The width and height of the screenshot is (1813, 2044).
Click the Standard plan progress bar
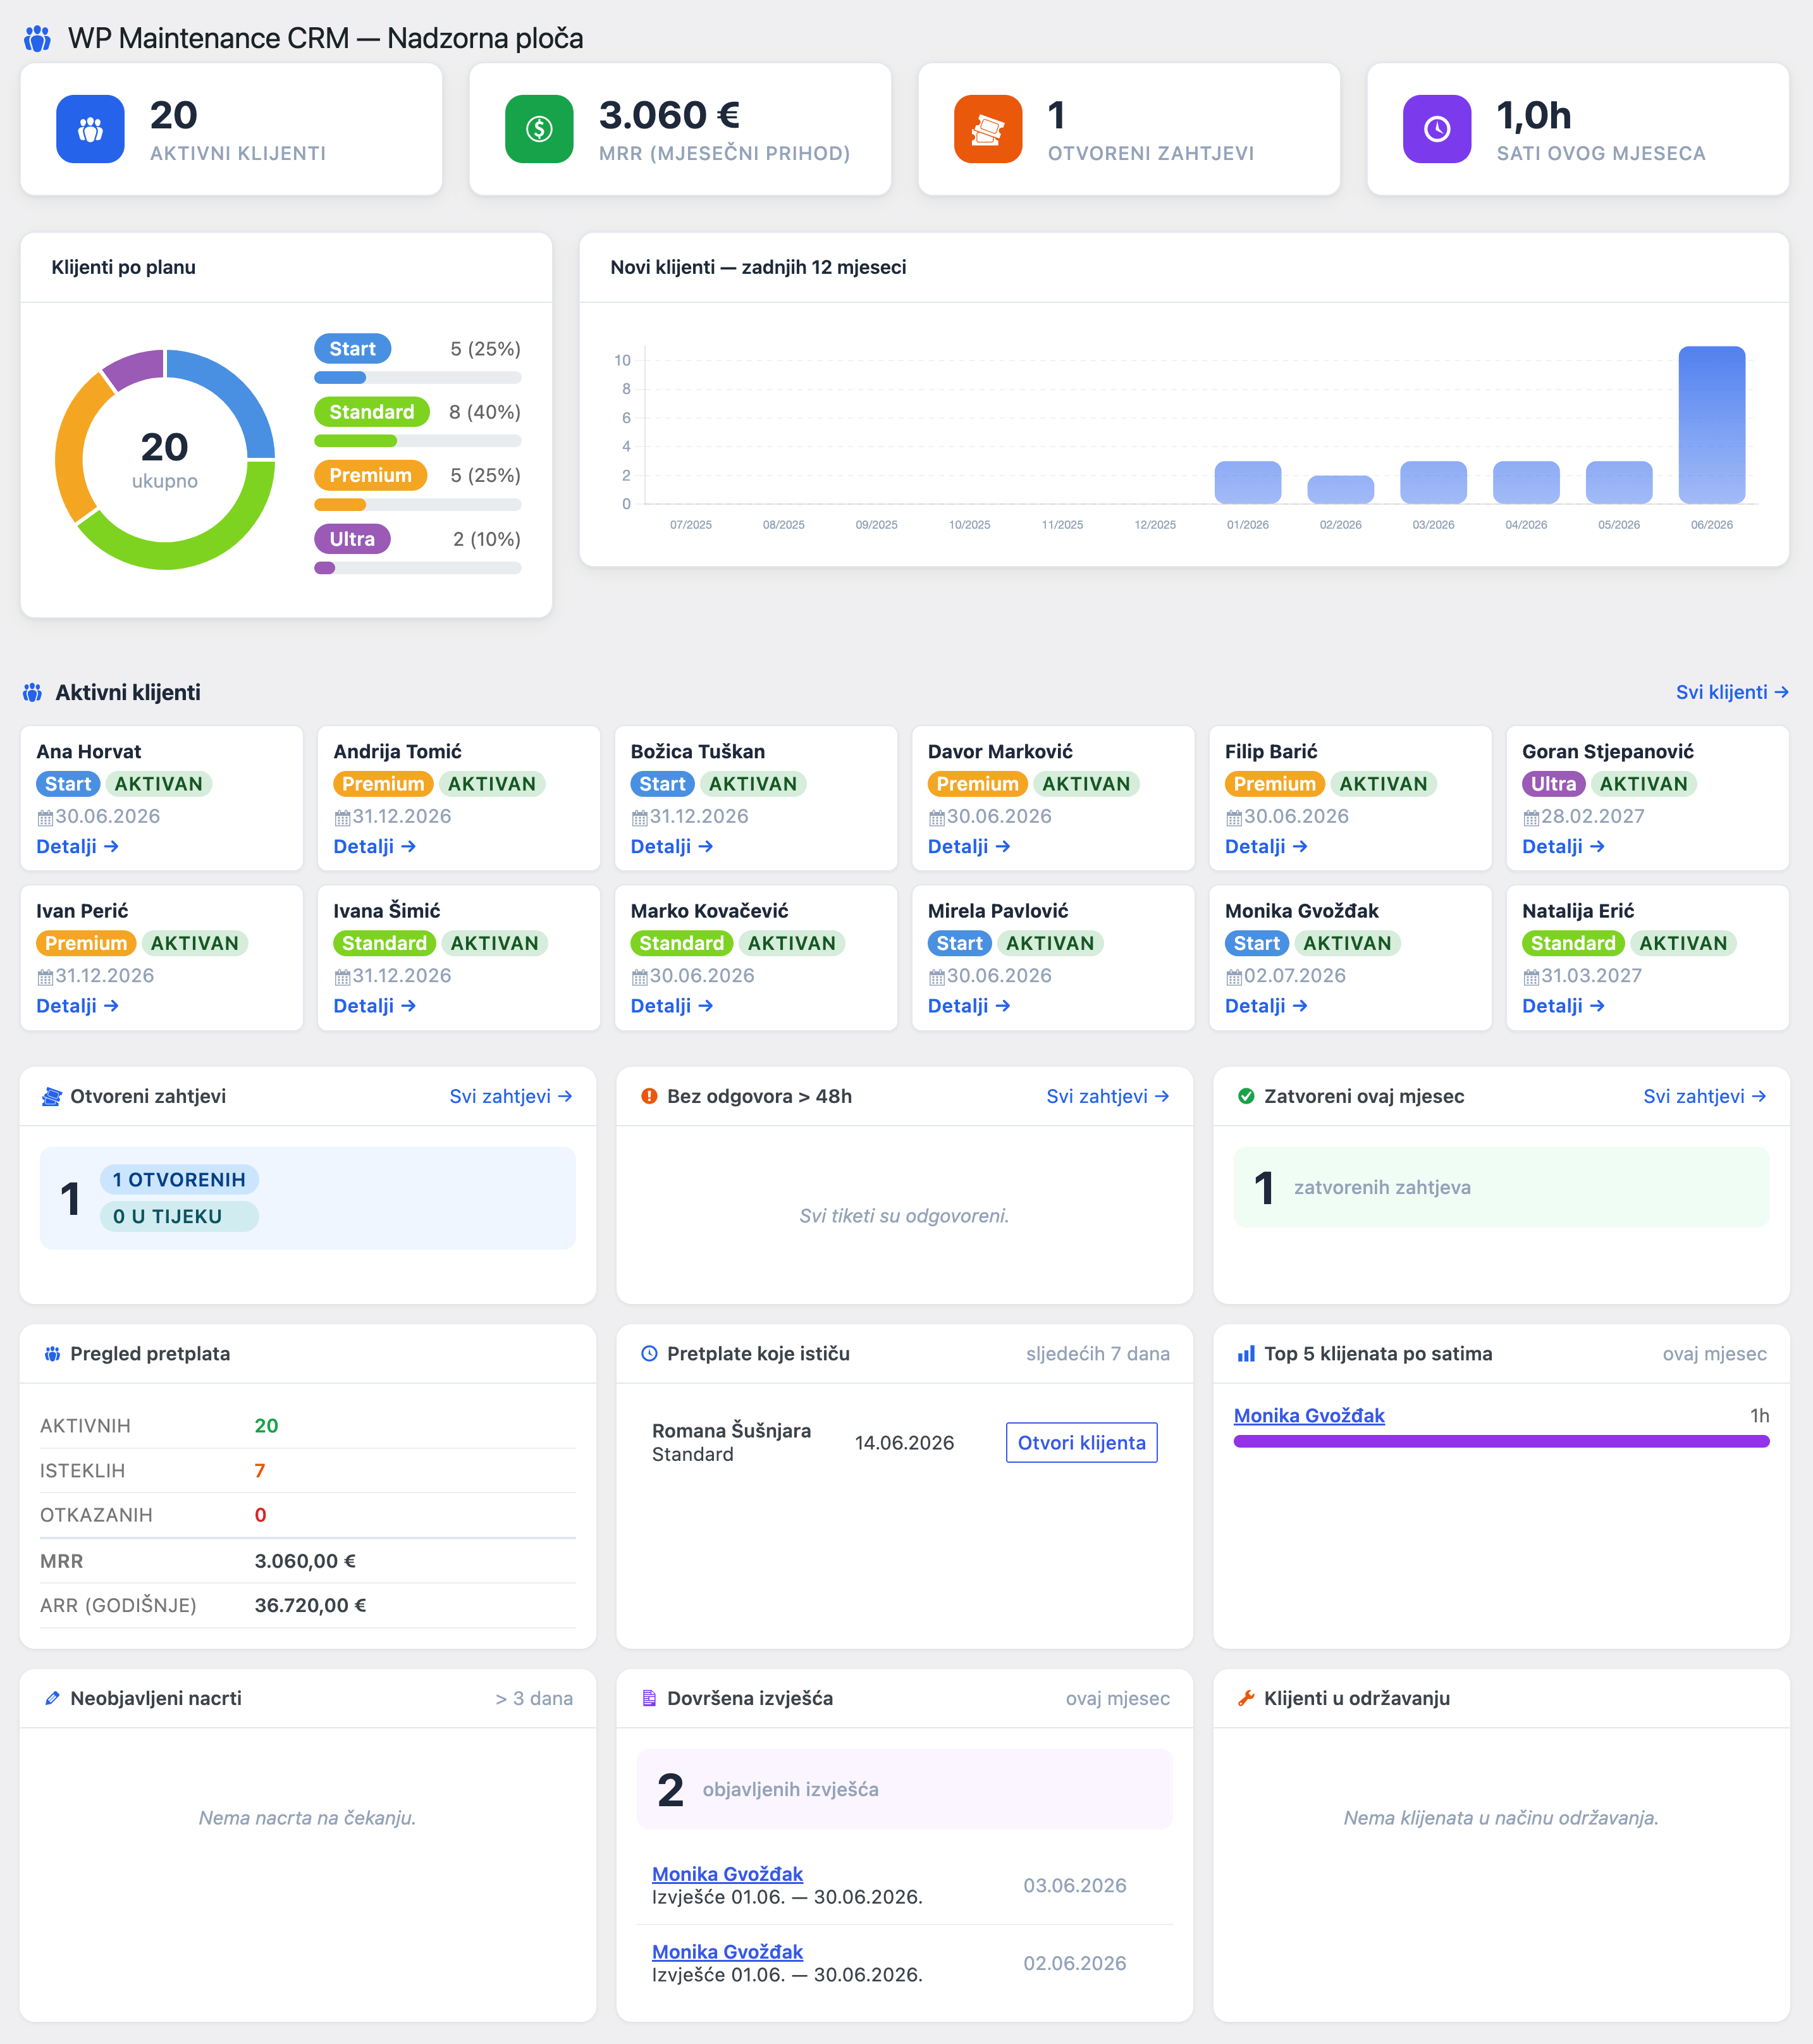tap(417, 441)
